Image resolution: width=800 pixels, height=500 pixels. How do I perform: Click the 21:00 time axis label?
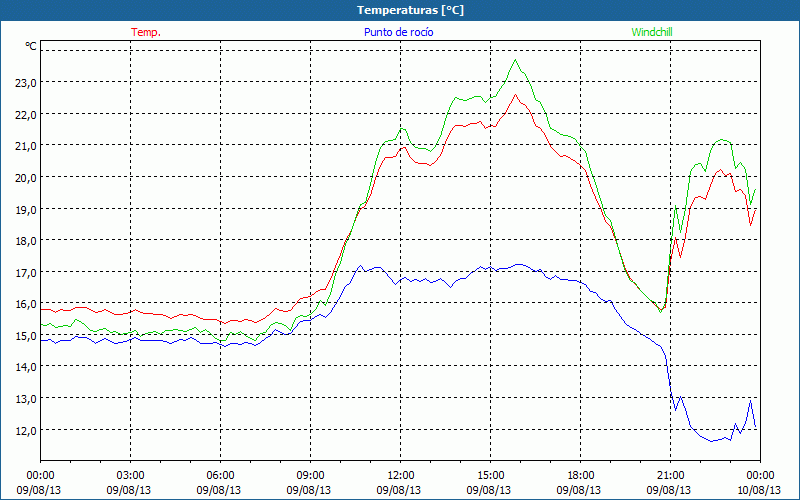[669, 476]
